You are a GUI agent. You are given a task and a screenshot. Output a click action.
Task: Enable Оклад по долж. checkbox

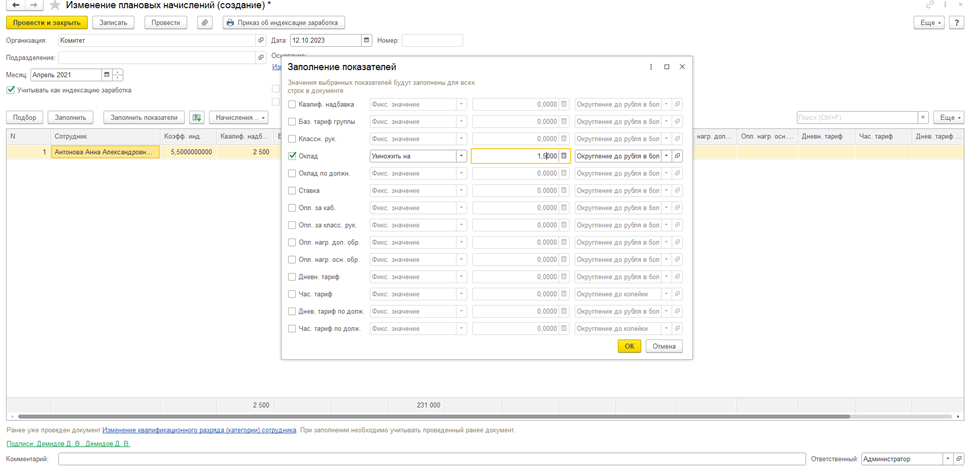(292, 173)
